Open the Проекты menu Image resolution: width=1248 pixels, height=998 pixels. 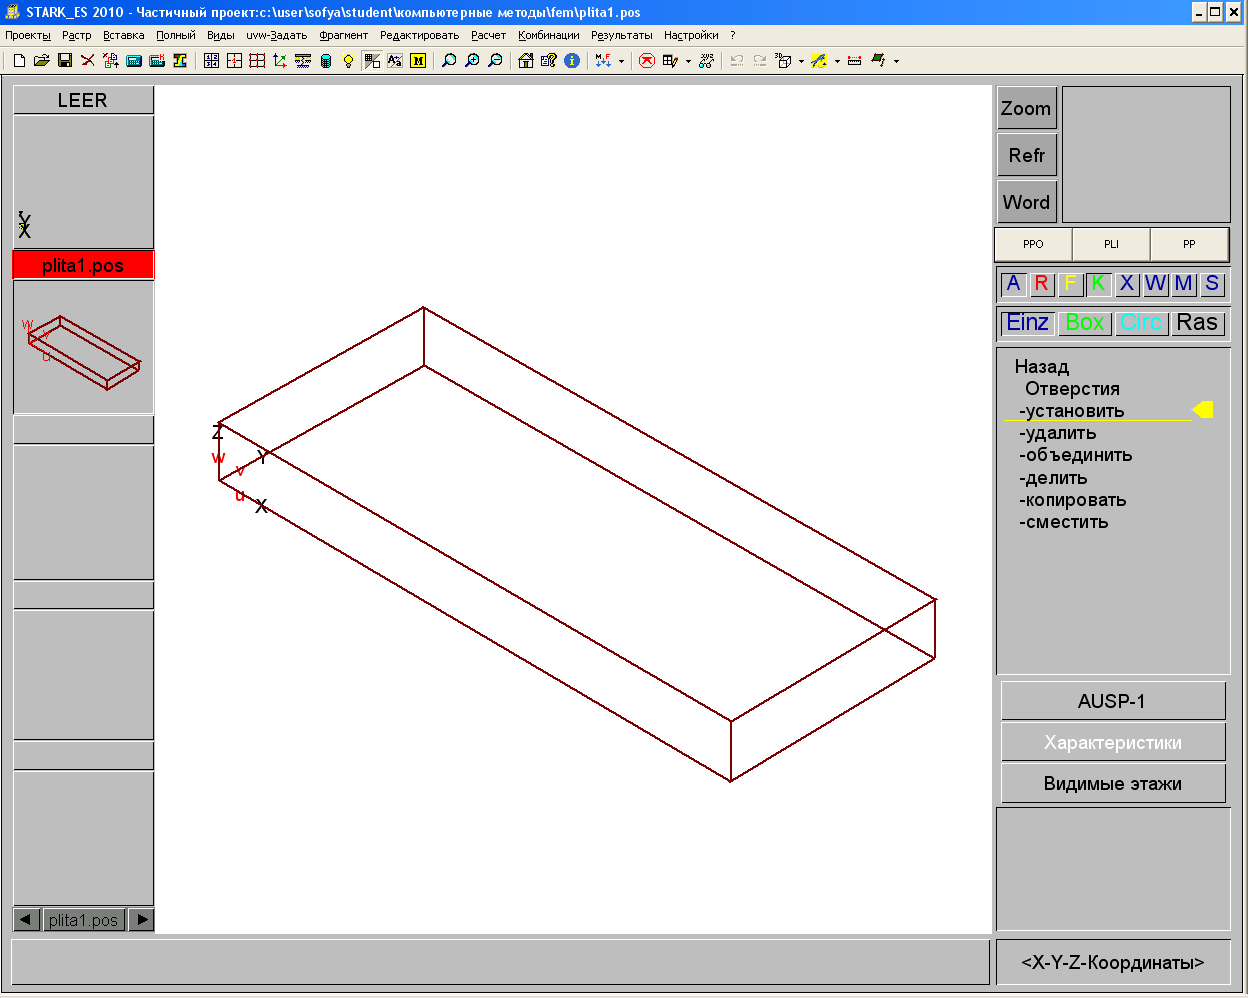28,35
